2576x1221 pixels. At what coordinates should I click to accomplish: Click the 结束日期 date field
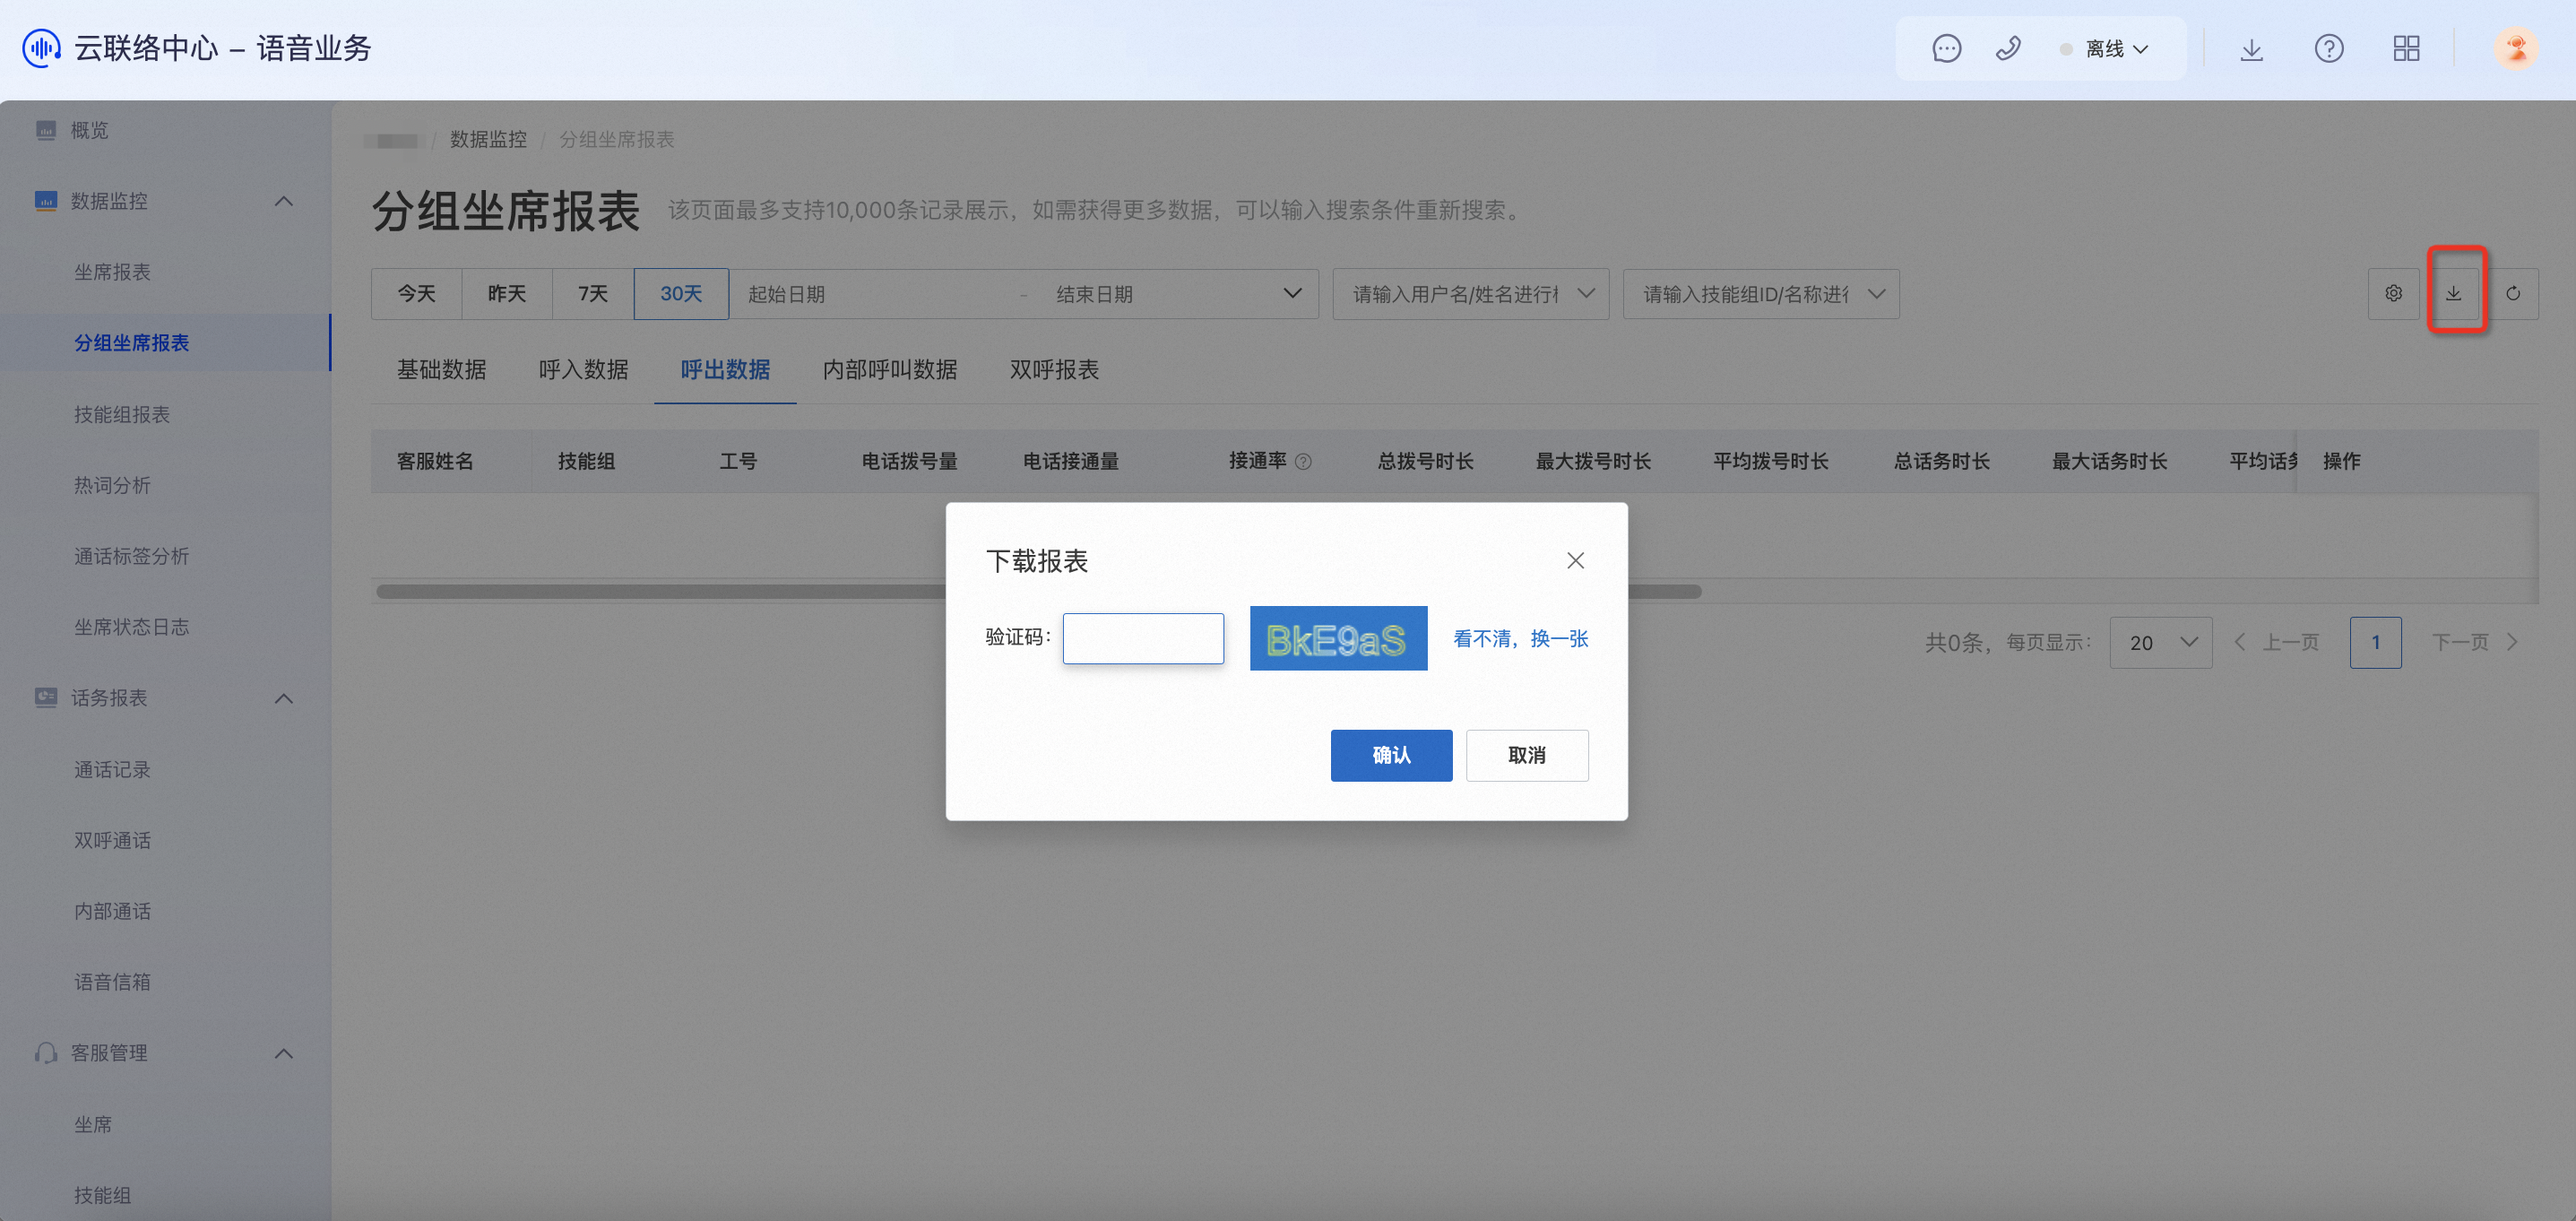[x=1155, y=294]
